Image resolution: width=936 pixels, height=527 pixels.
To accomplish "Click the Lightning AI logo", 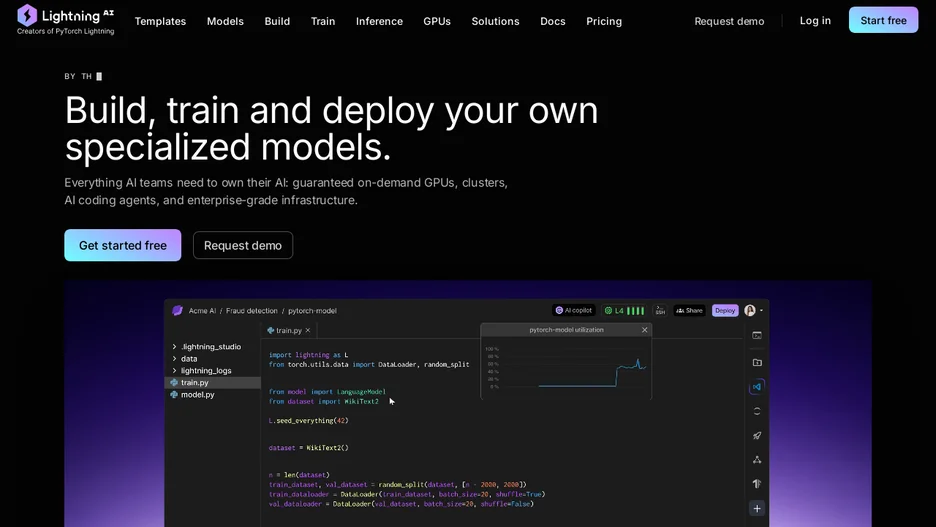I will tap(65, 16).
